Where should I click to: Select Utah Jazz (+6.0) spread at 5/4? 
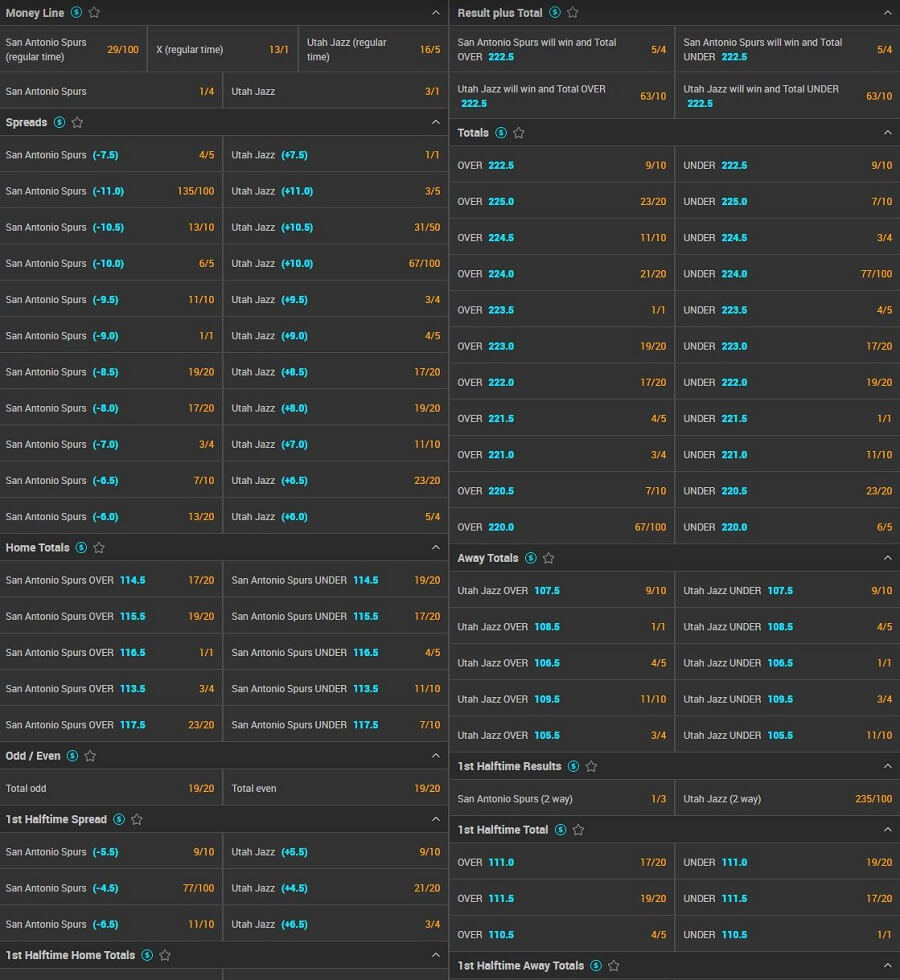tap(336, 517)
